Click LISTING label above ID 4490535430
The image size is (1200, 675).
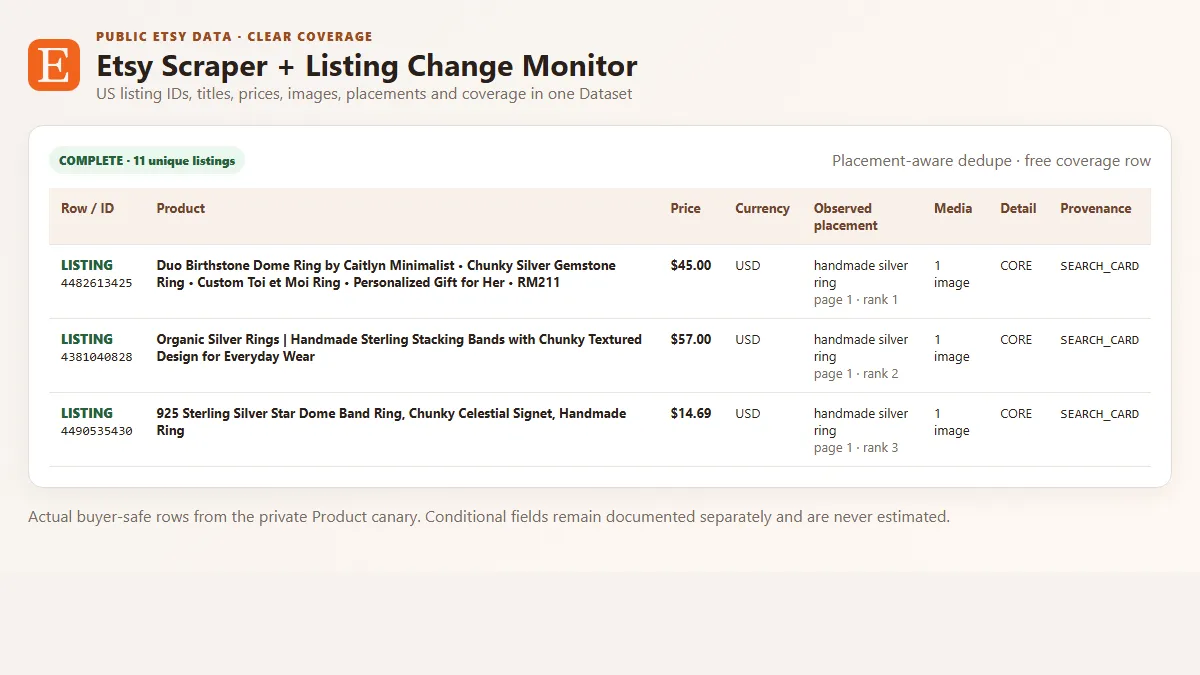click(x=87, y=414)
